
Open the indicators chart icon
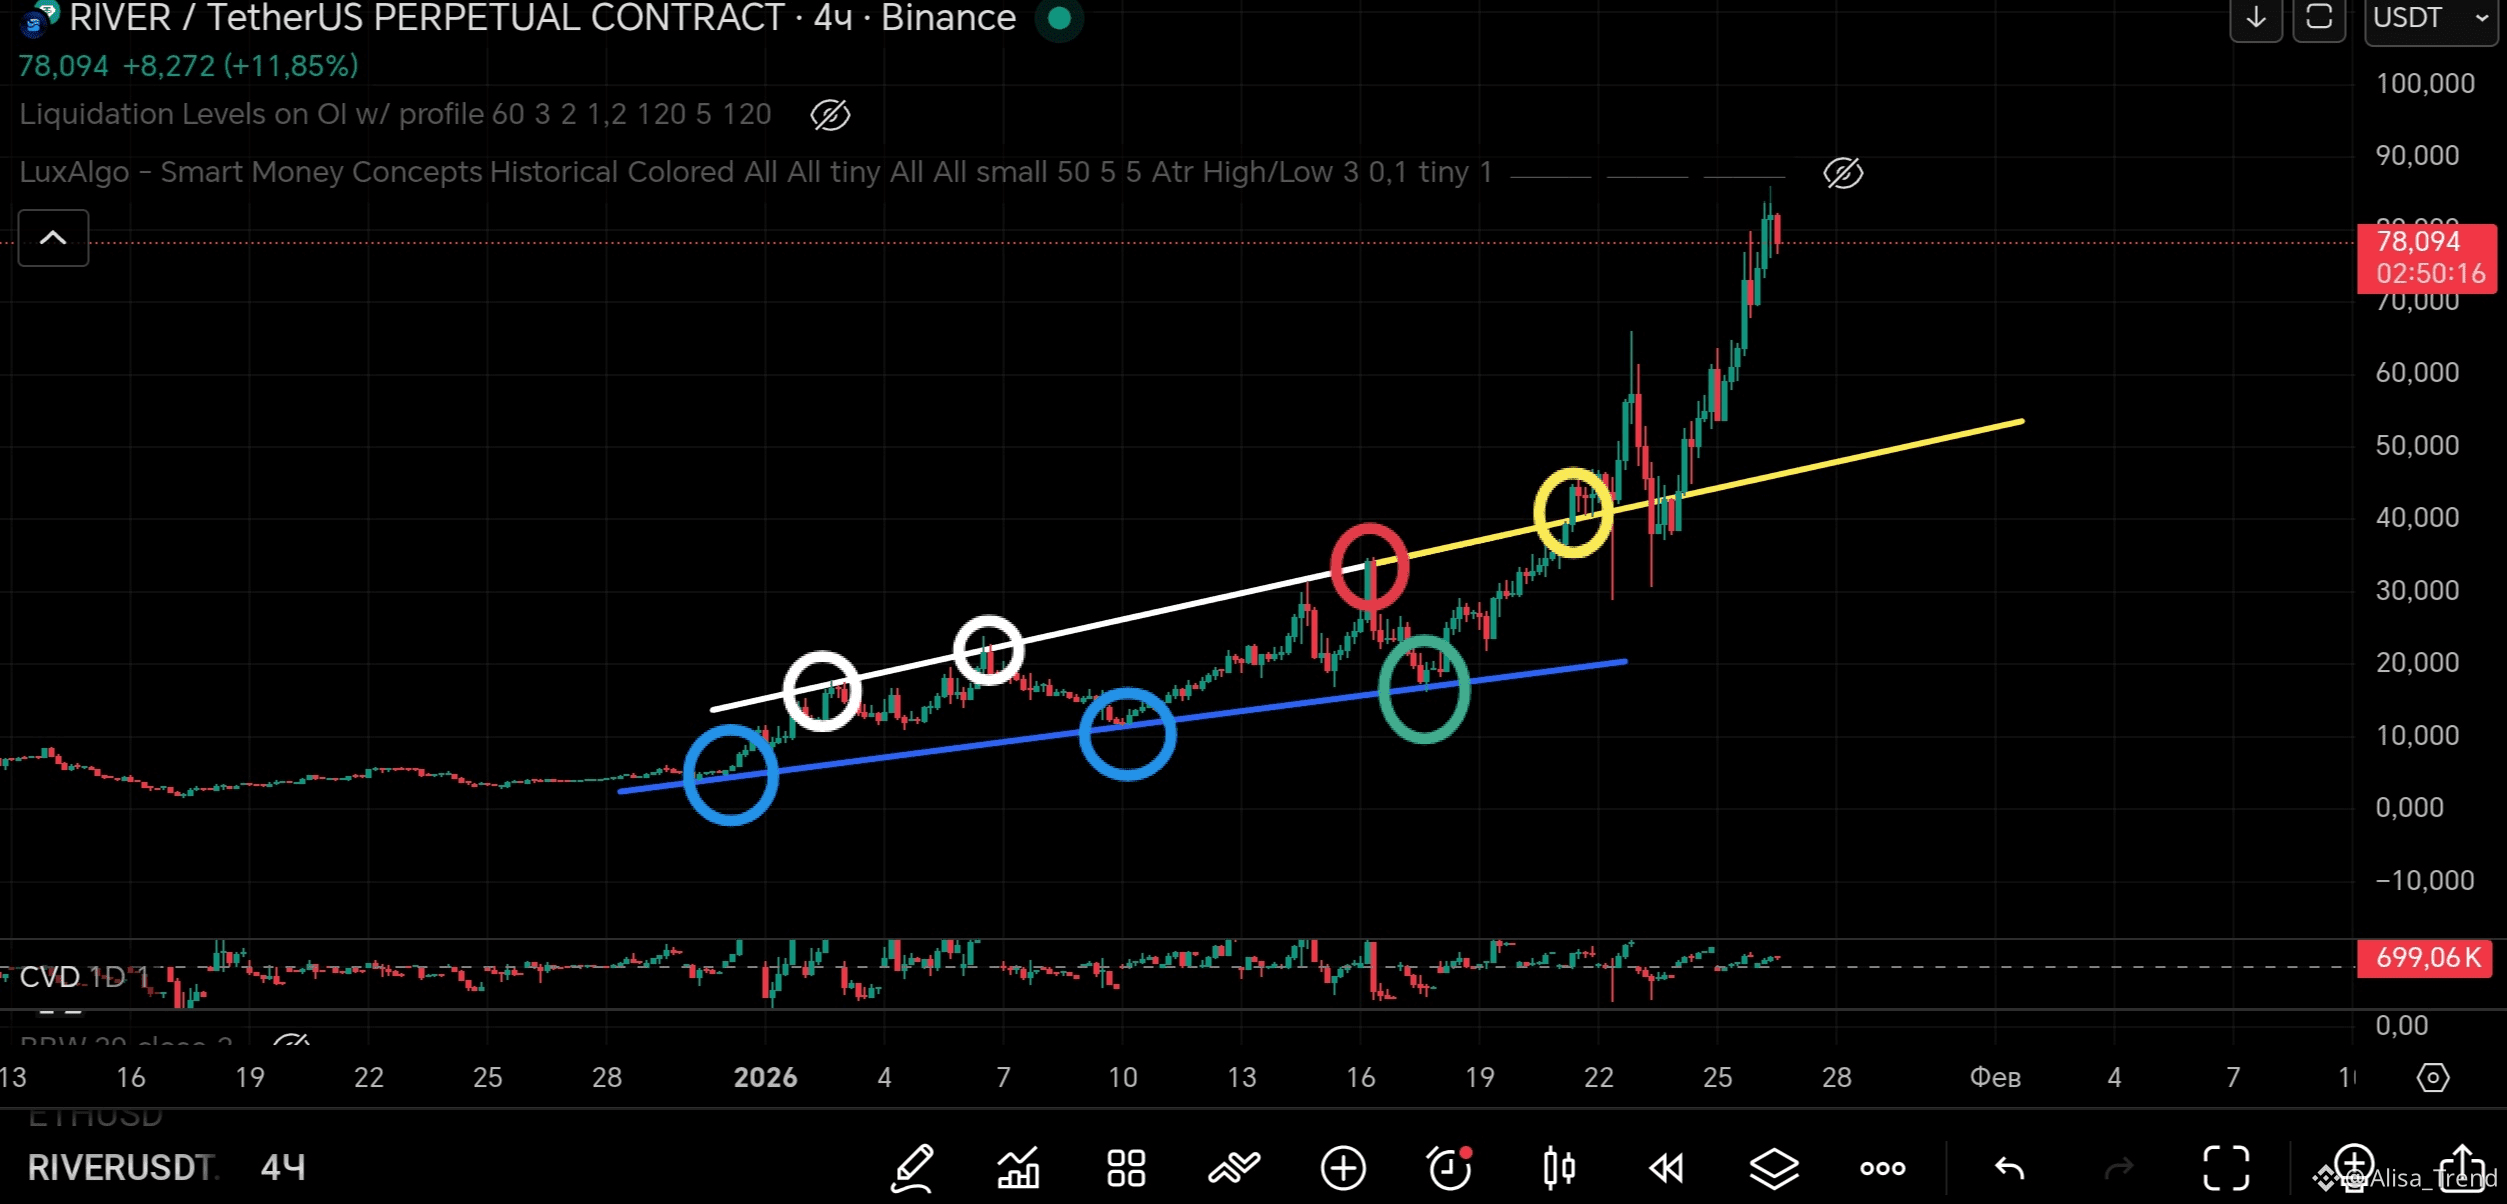point(1019,1168)
